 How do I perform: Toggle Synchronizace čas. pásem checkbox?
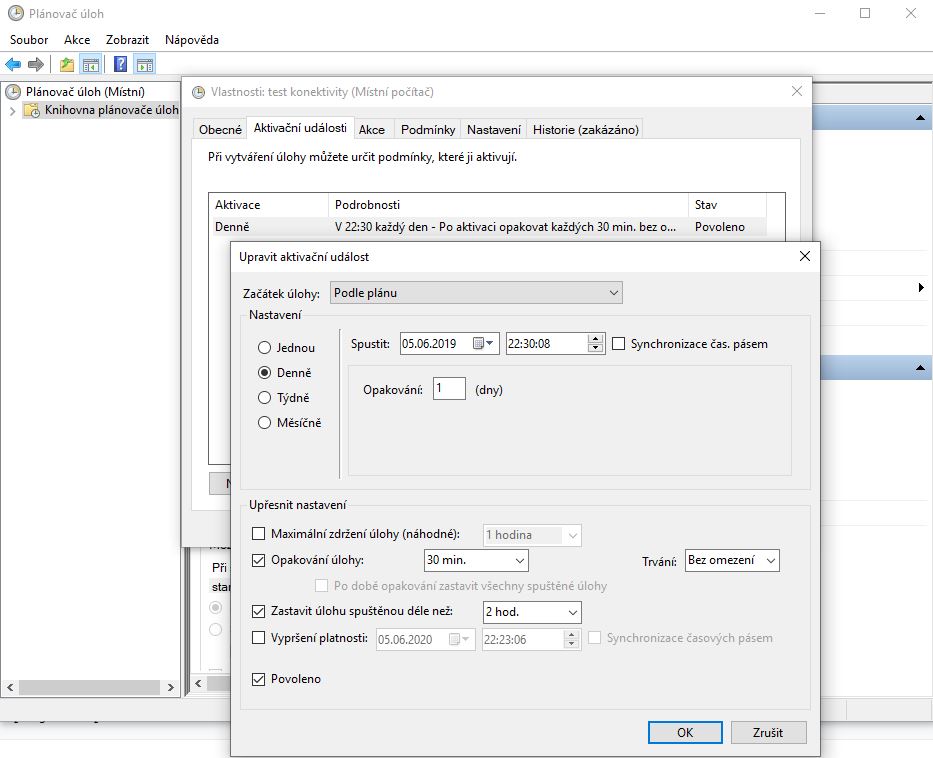click(x=619, y=344)
